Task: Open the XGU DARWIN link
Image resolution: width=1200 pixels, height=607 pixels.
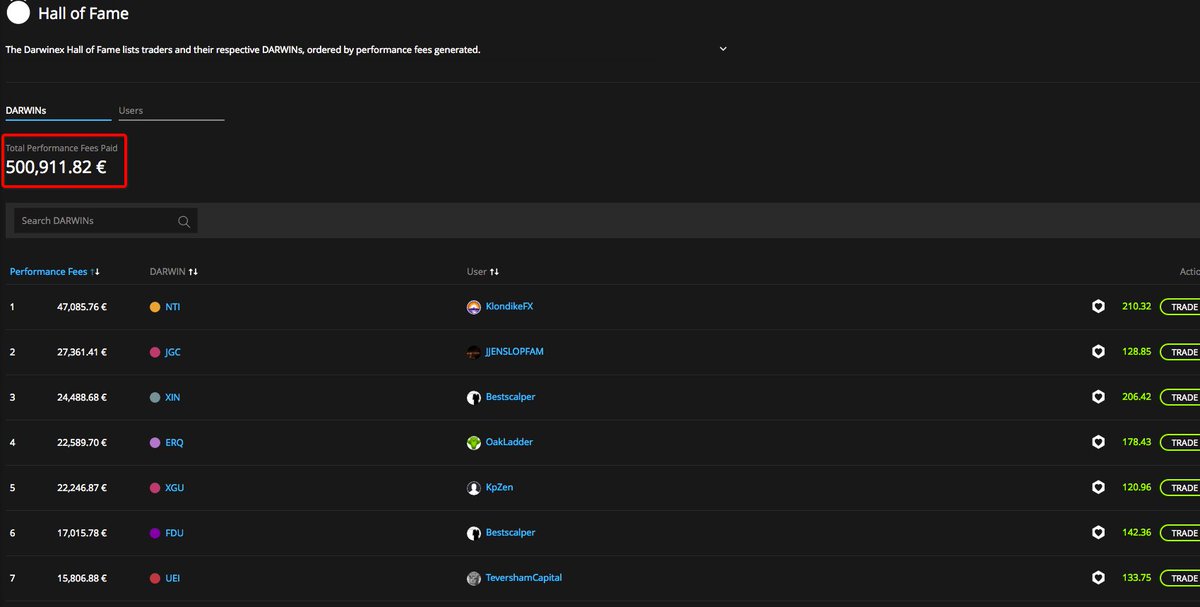Action: click(x=174, y=488)
